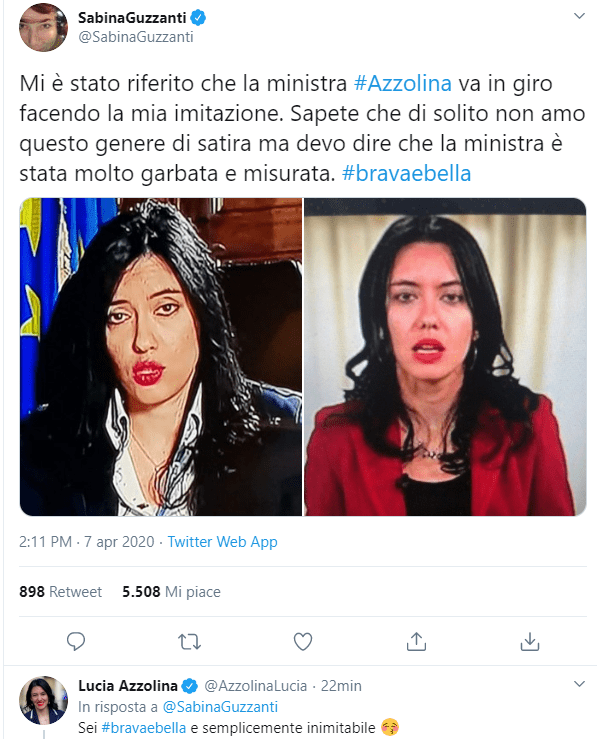This screenshot has height=739, width=597.
Task: View the 5.508 Mi piace list
Action: click(x=172, y=592)
